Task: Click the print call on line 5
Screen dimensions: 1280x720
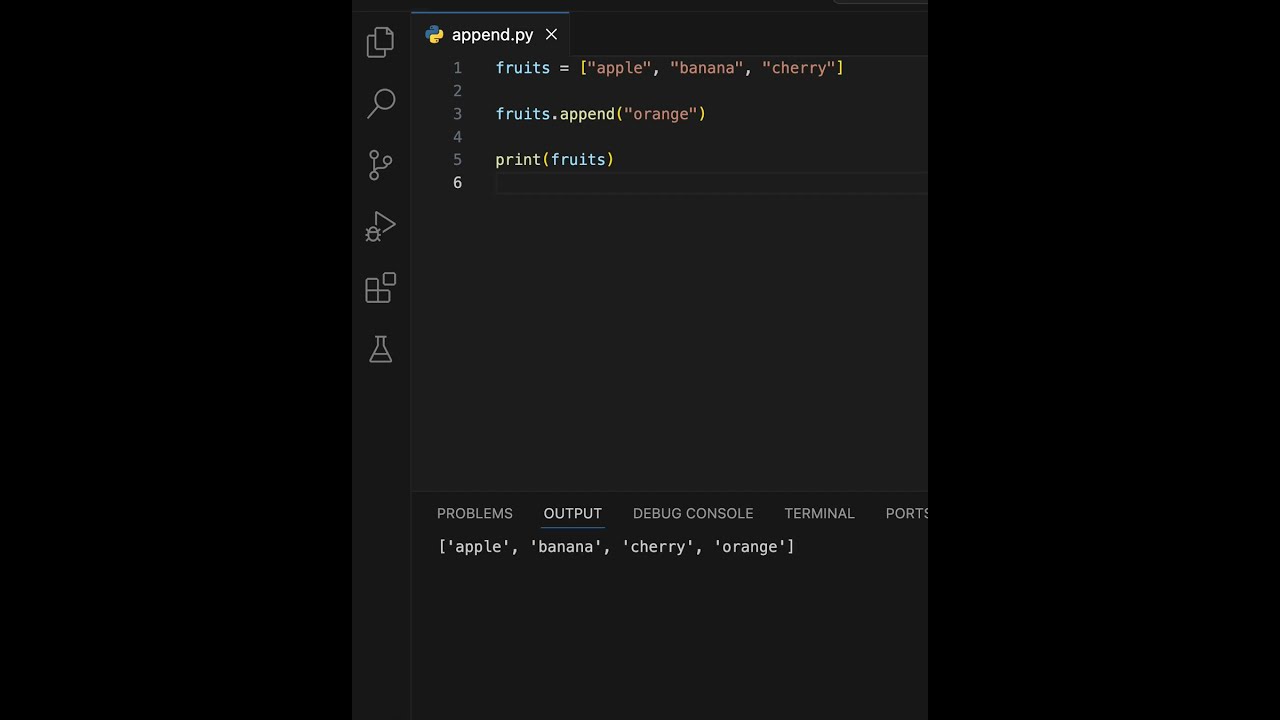Action: coord(518,160)
